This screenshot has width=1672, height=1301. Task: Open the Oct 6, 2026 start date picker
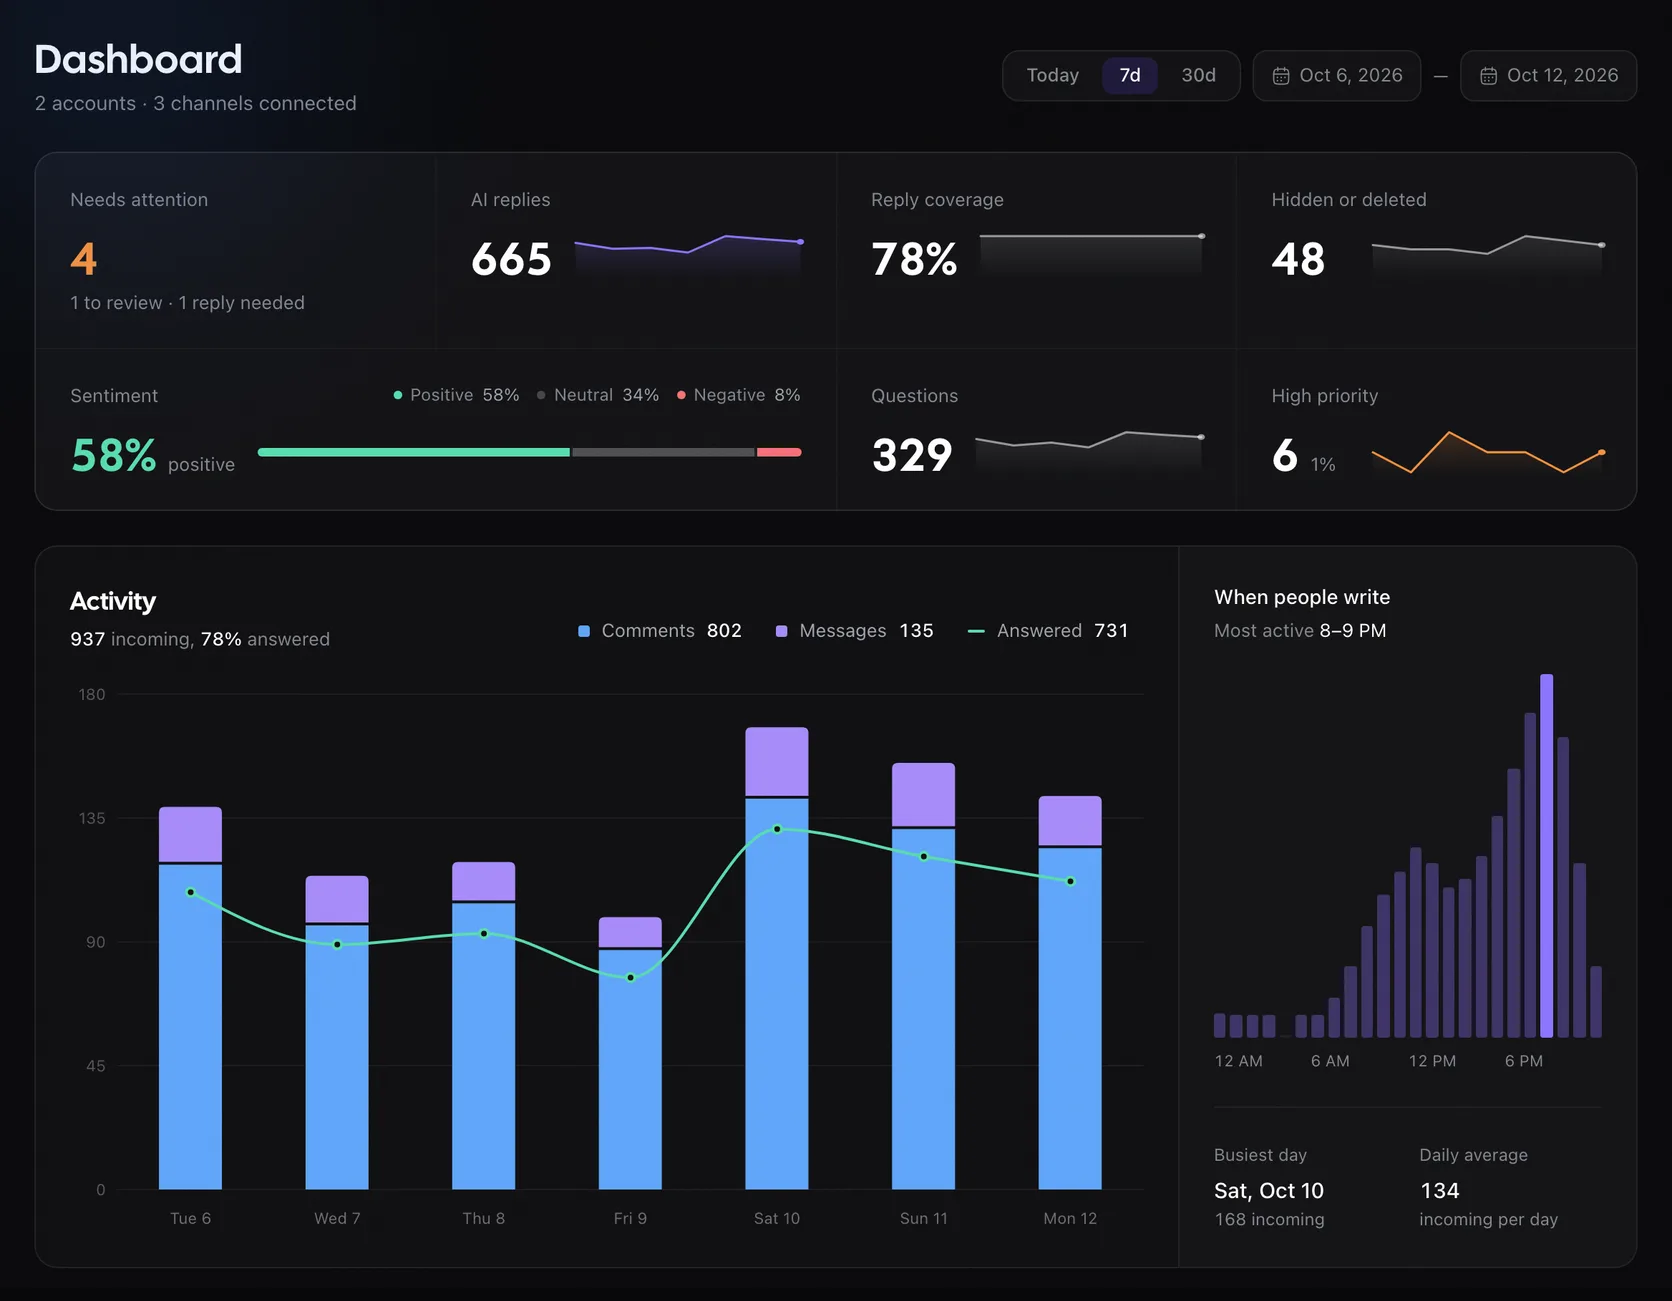point(1337,76)
